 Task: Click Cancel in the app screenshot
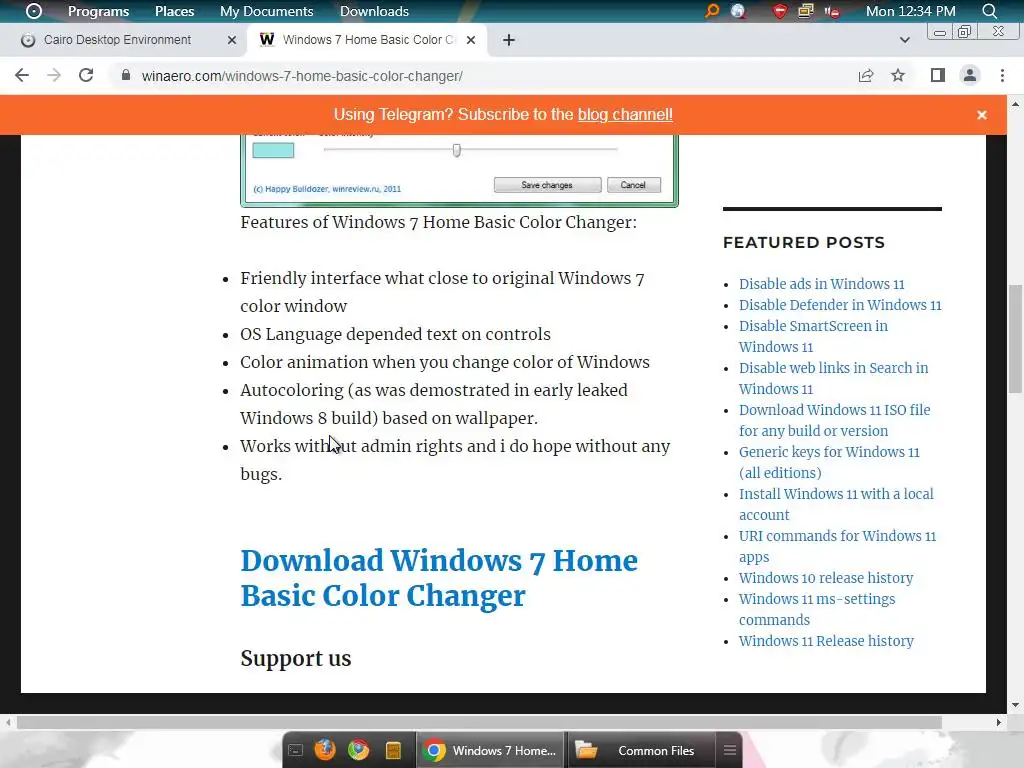coord(633,185)
